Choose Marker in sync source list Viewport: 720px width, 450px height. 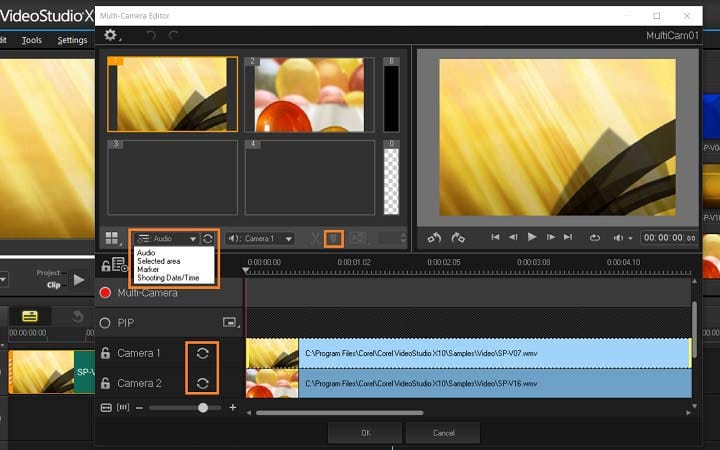(x=148, y=269)
